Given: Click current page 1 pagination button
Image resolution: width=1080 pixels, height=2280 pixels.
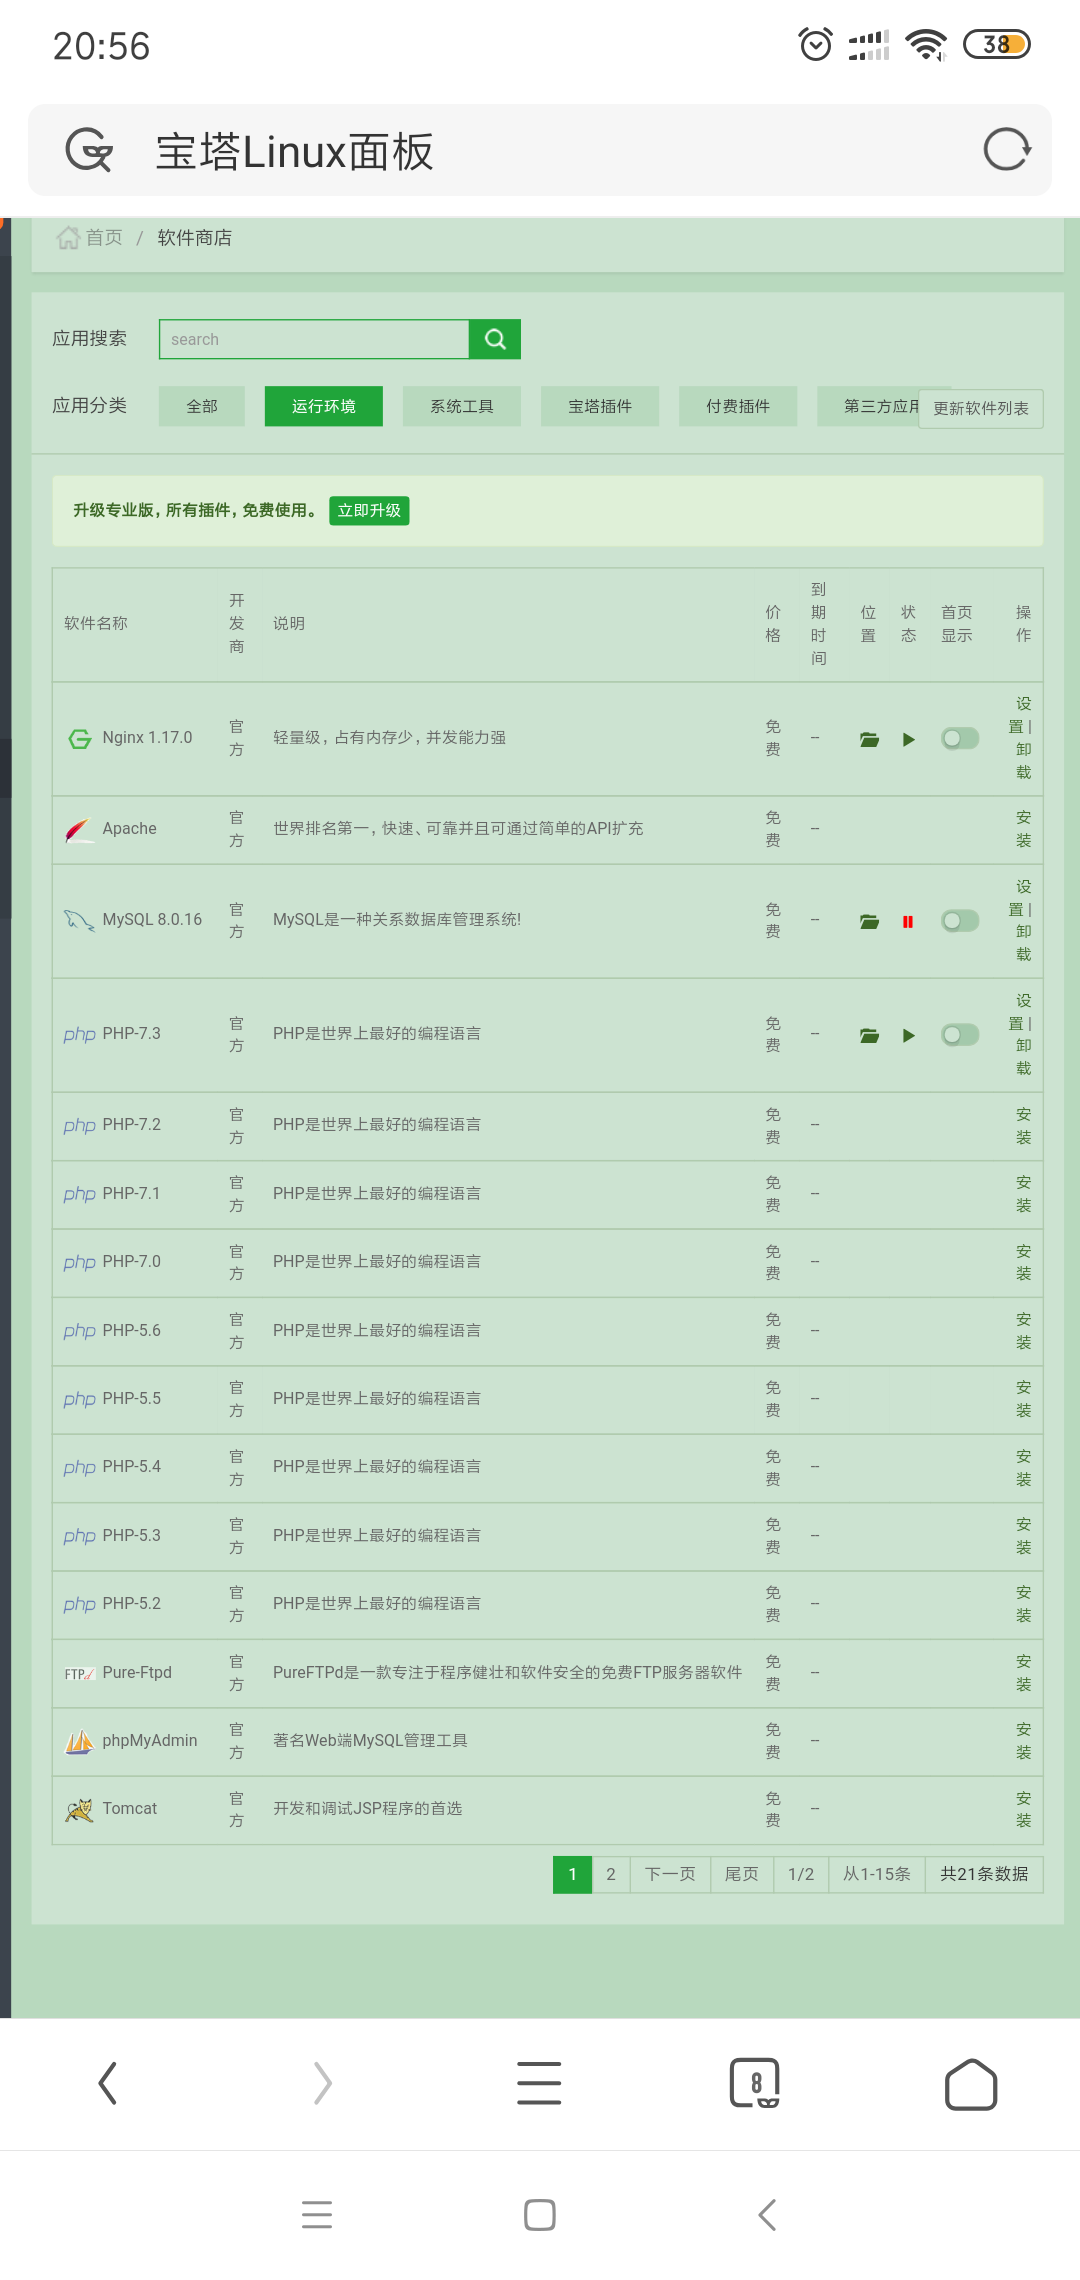Looking at the screenshot, I should click(572, 1874).
